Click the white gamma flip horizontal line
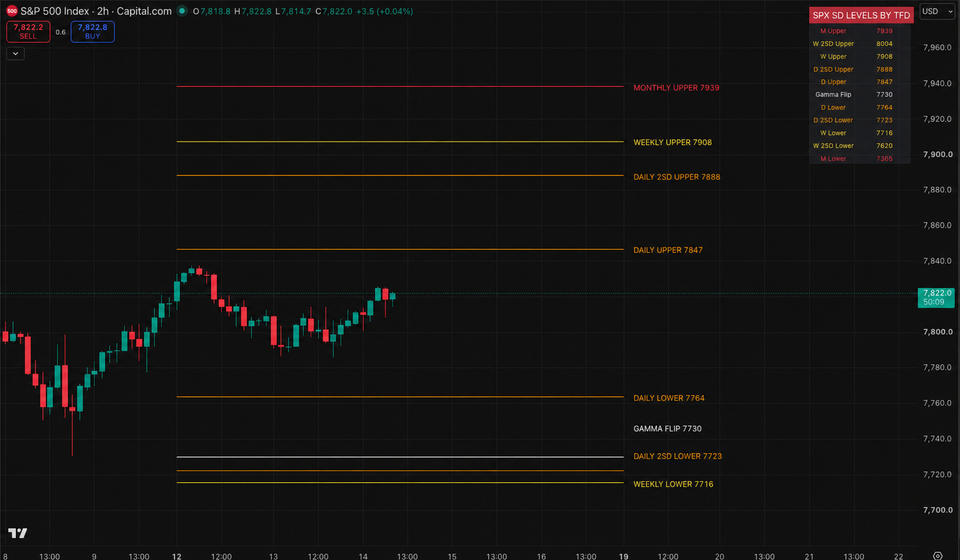The width and height of the screenshot is (960, 560). pyautogui.click(x=400, y=457)
